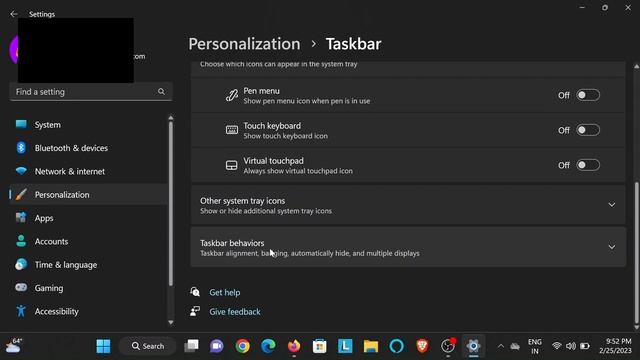This screenshot has width=640, height=360.
Task: Open Time & language settings
Action: click(x=88, y=264)
